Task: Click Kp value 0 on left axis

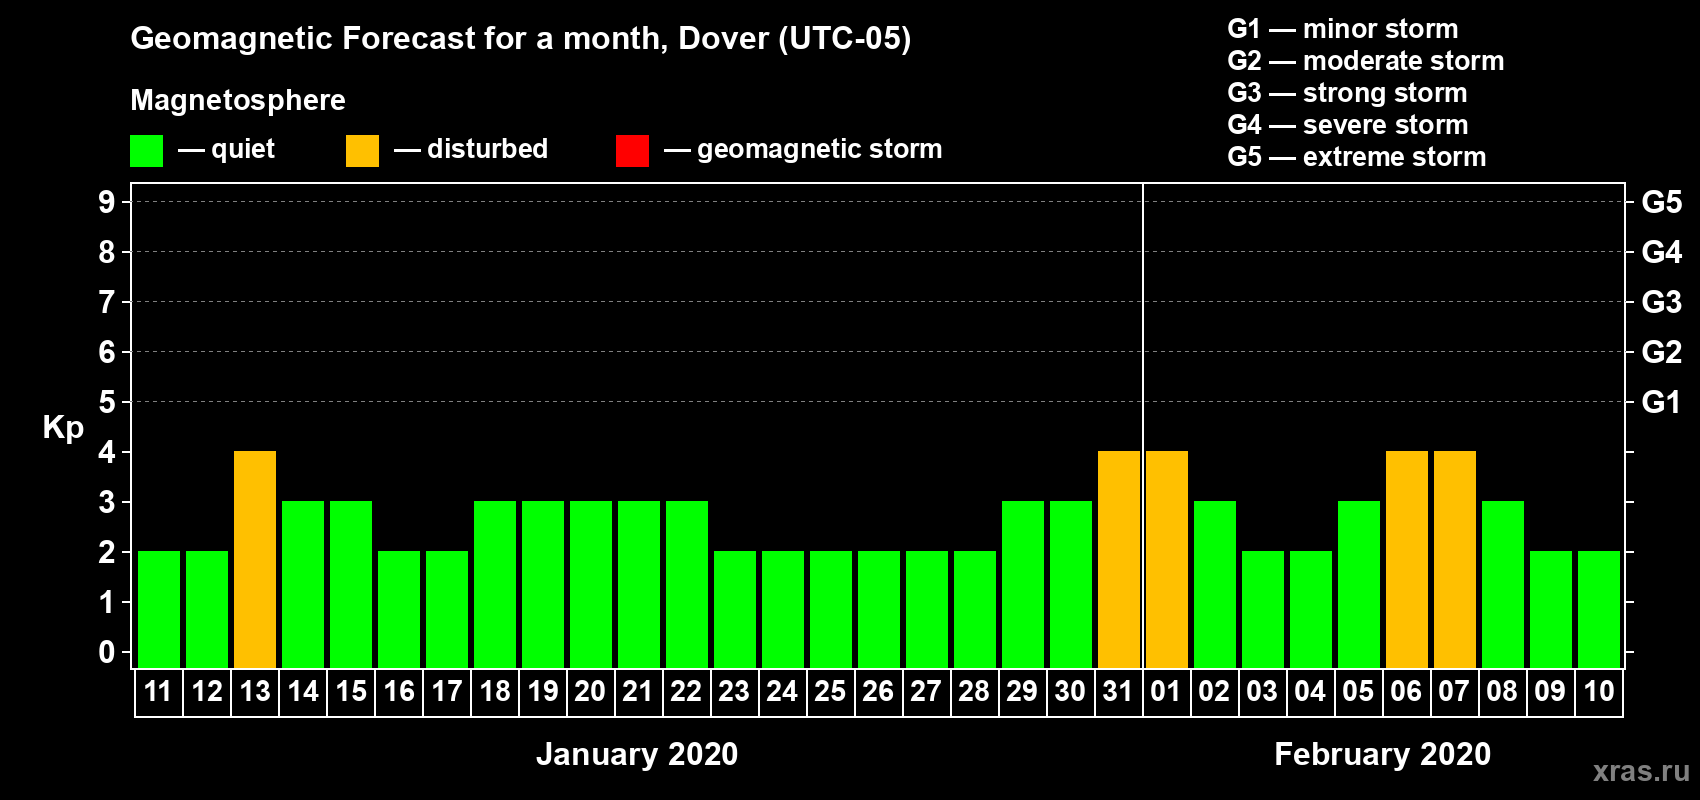Action: (107, 652)
